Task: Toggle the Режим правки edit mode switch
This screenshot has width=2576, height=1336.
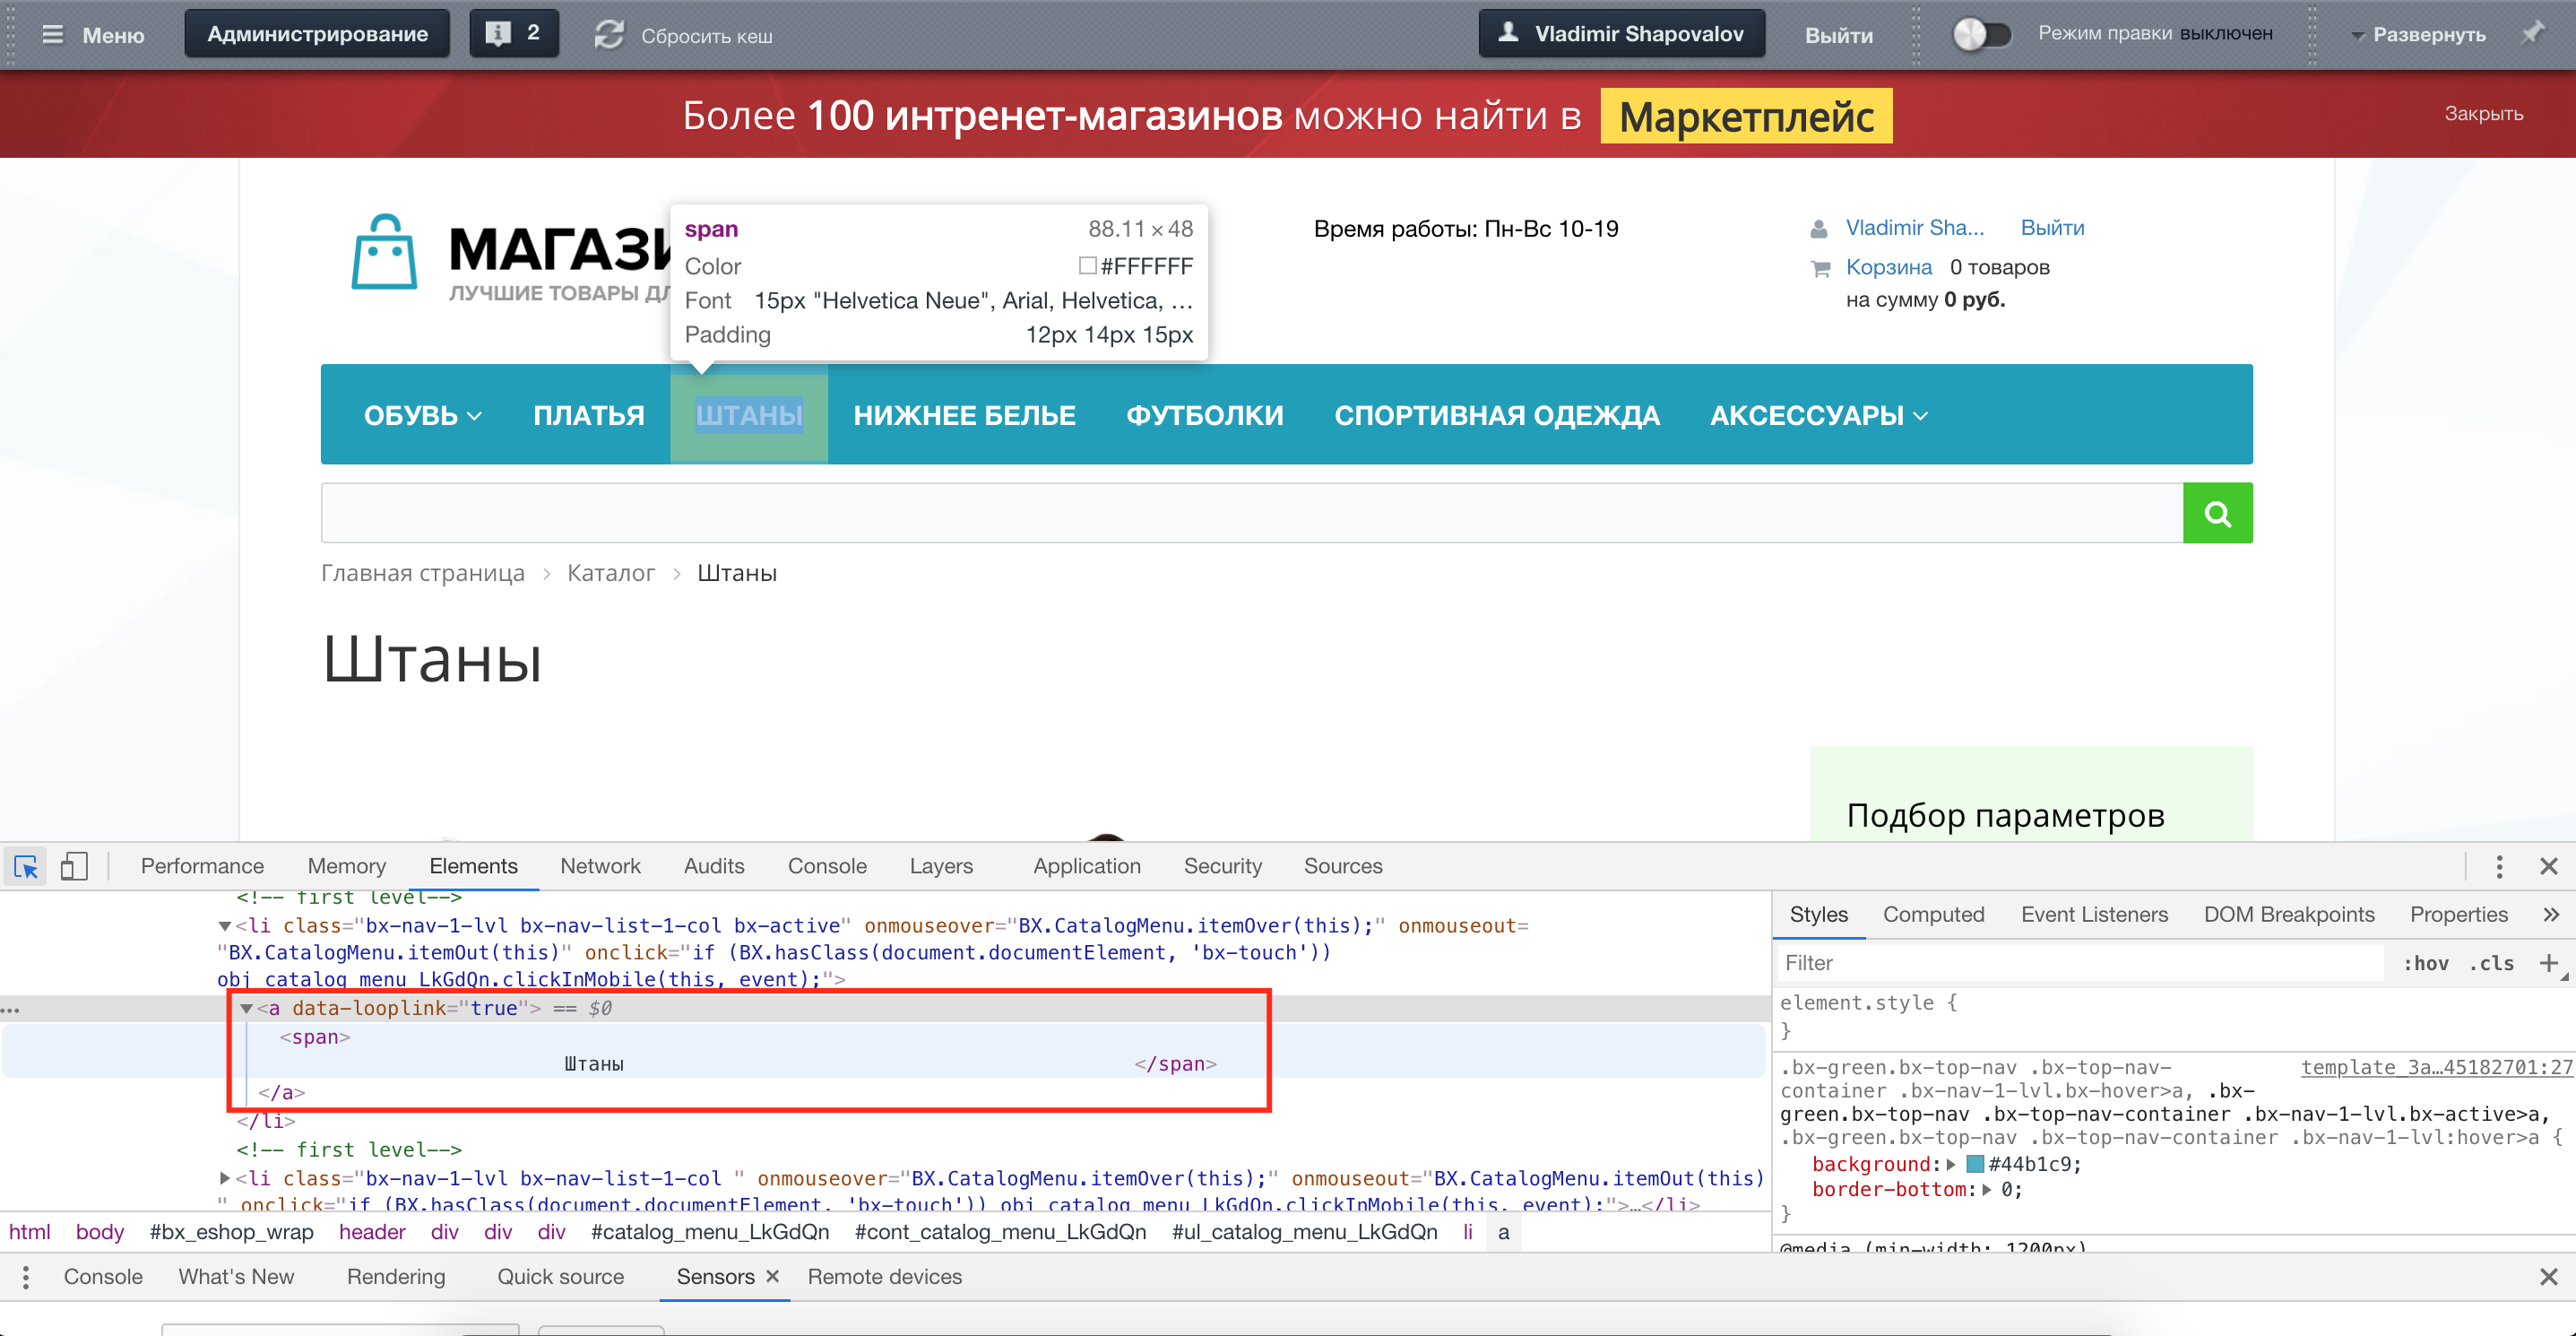Action: pyautogui.click(x=1981, y=34)
